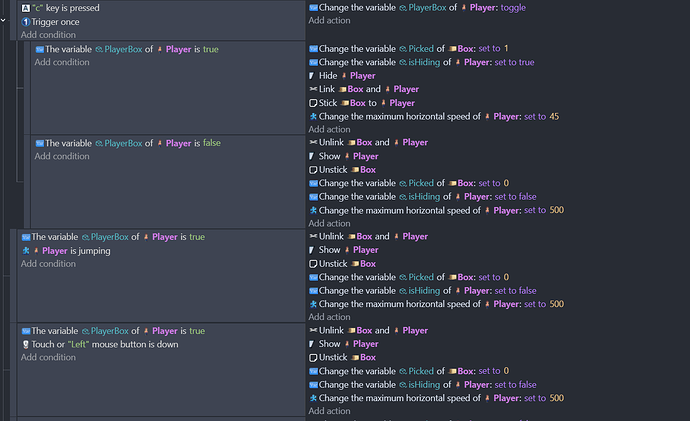
Task: Click the platformer icon beside Player is jumping
Action: coord(25,251)
